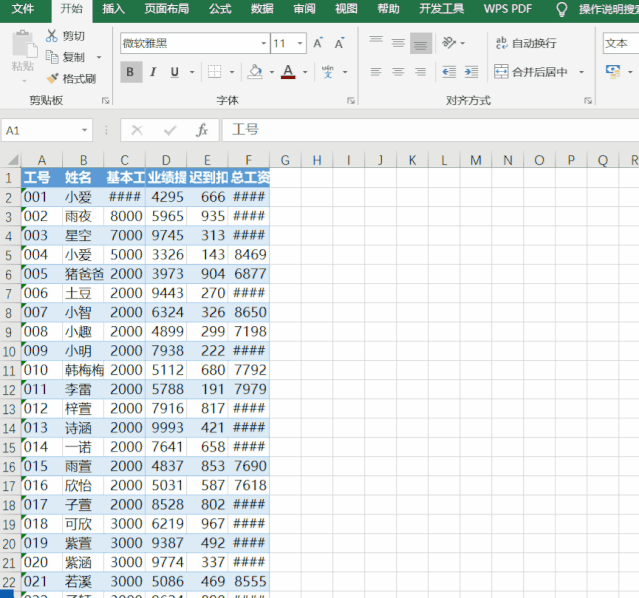The image size is (639, 598).
Task: Click the fill color paint bucket
Action: (x=255, y=72)
